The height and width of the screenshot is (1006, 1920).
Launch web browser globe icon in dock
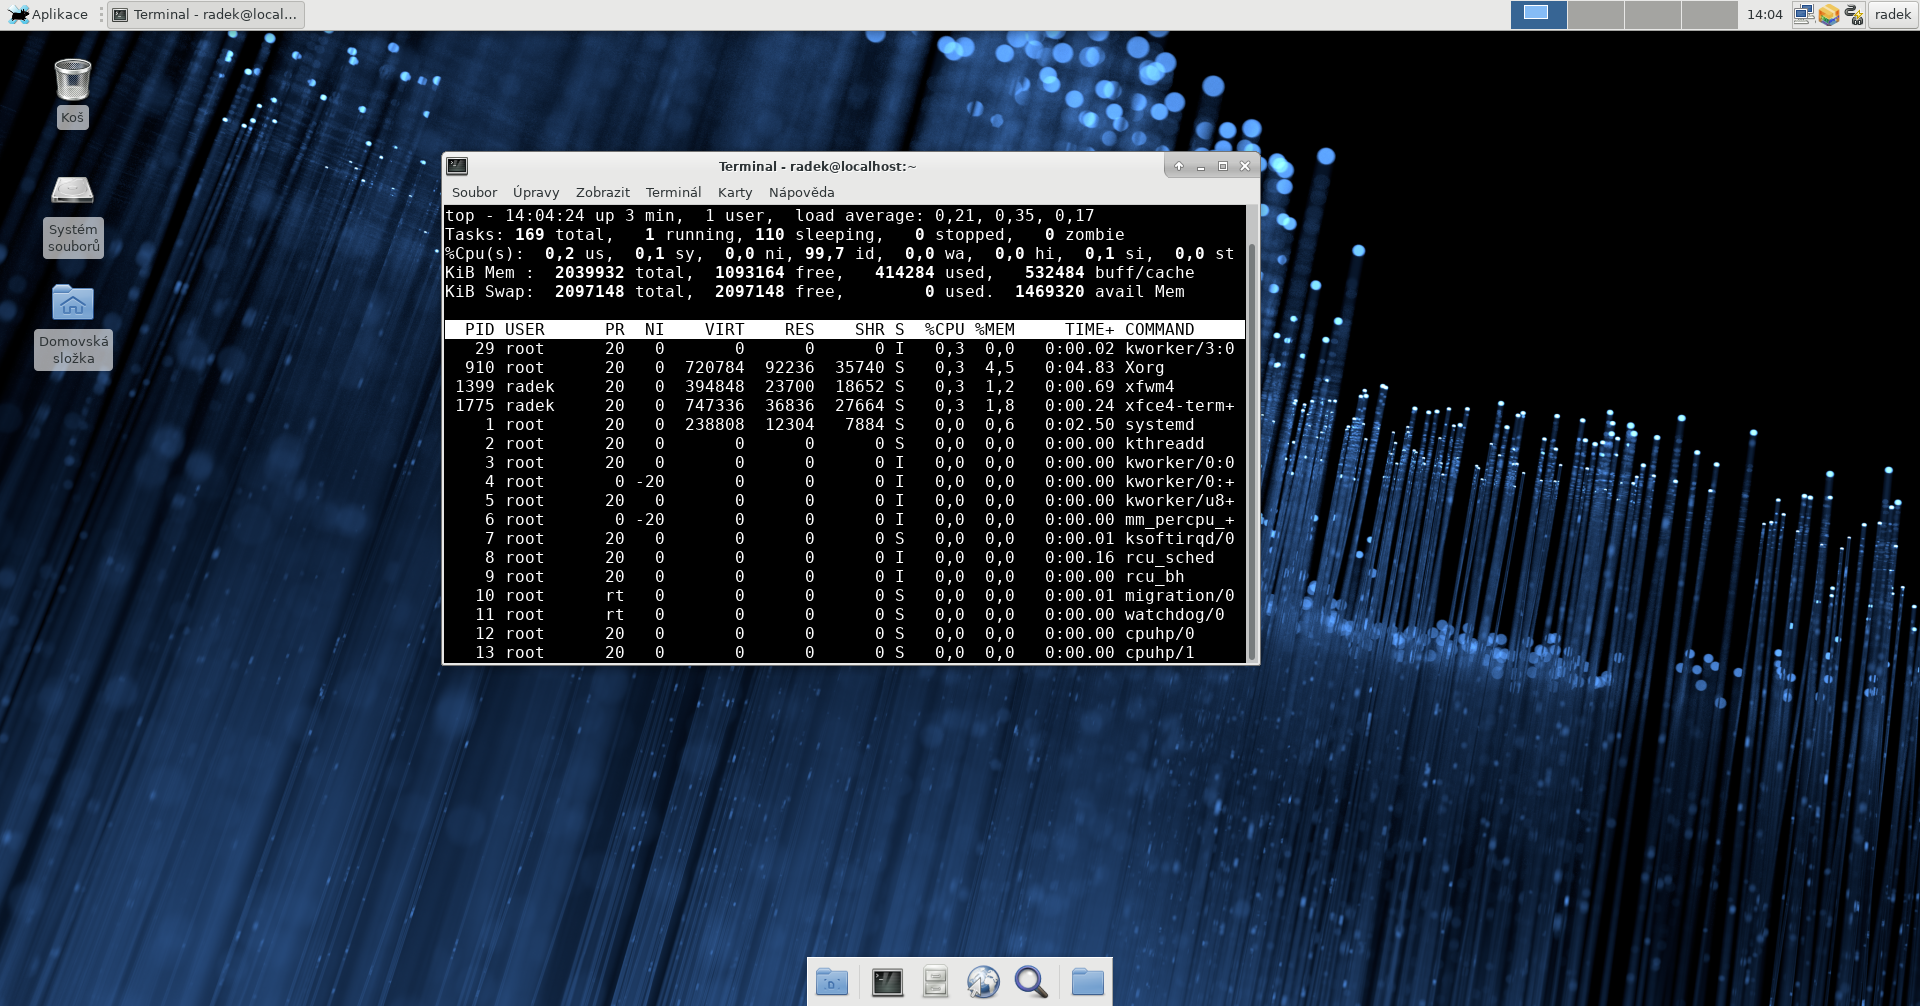click(983, 982)
